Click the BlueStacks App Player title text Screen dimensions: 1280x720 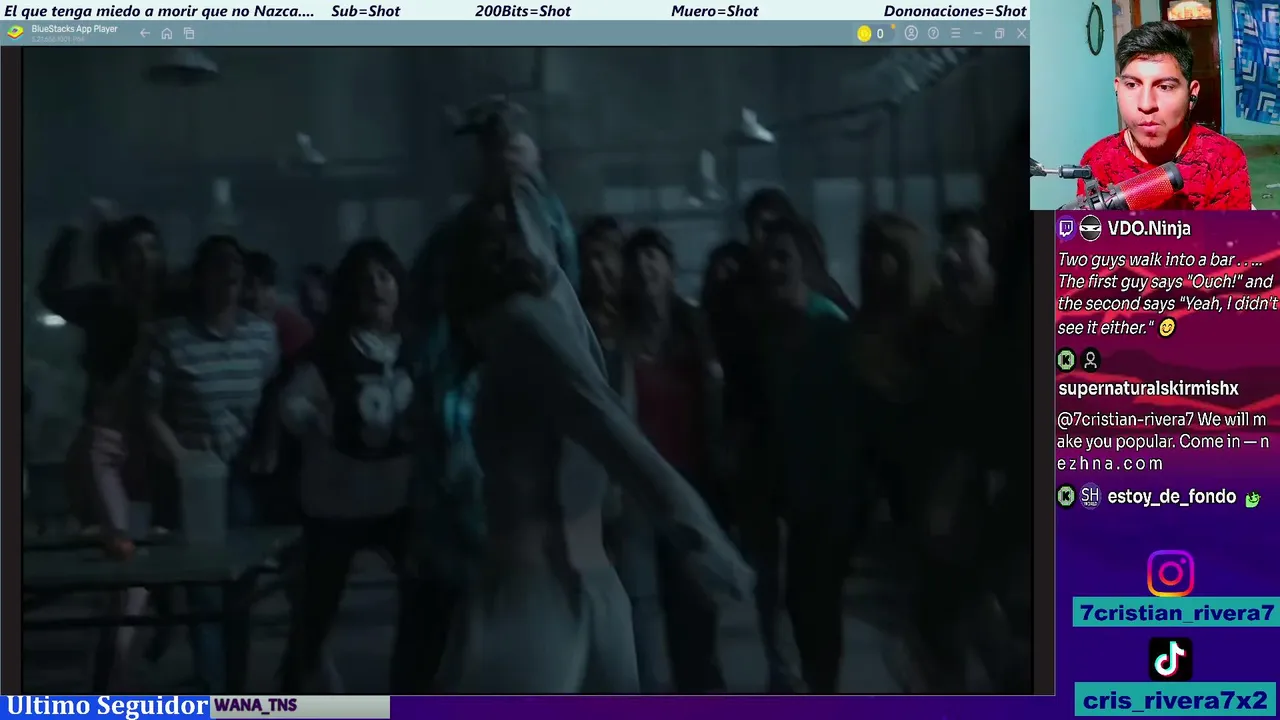[74, 29]
